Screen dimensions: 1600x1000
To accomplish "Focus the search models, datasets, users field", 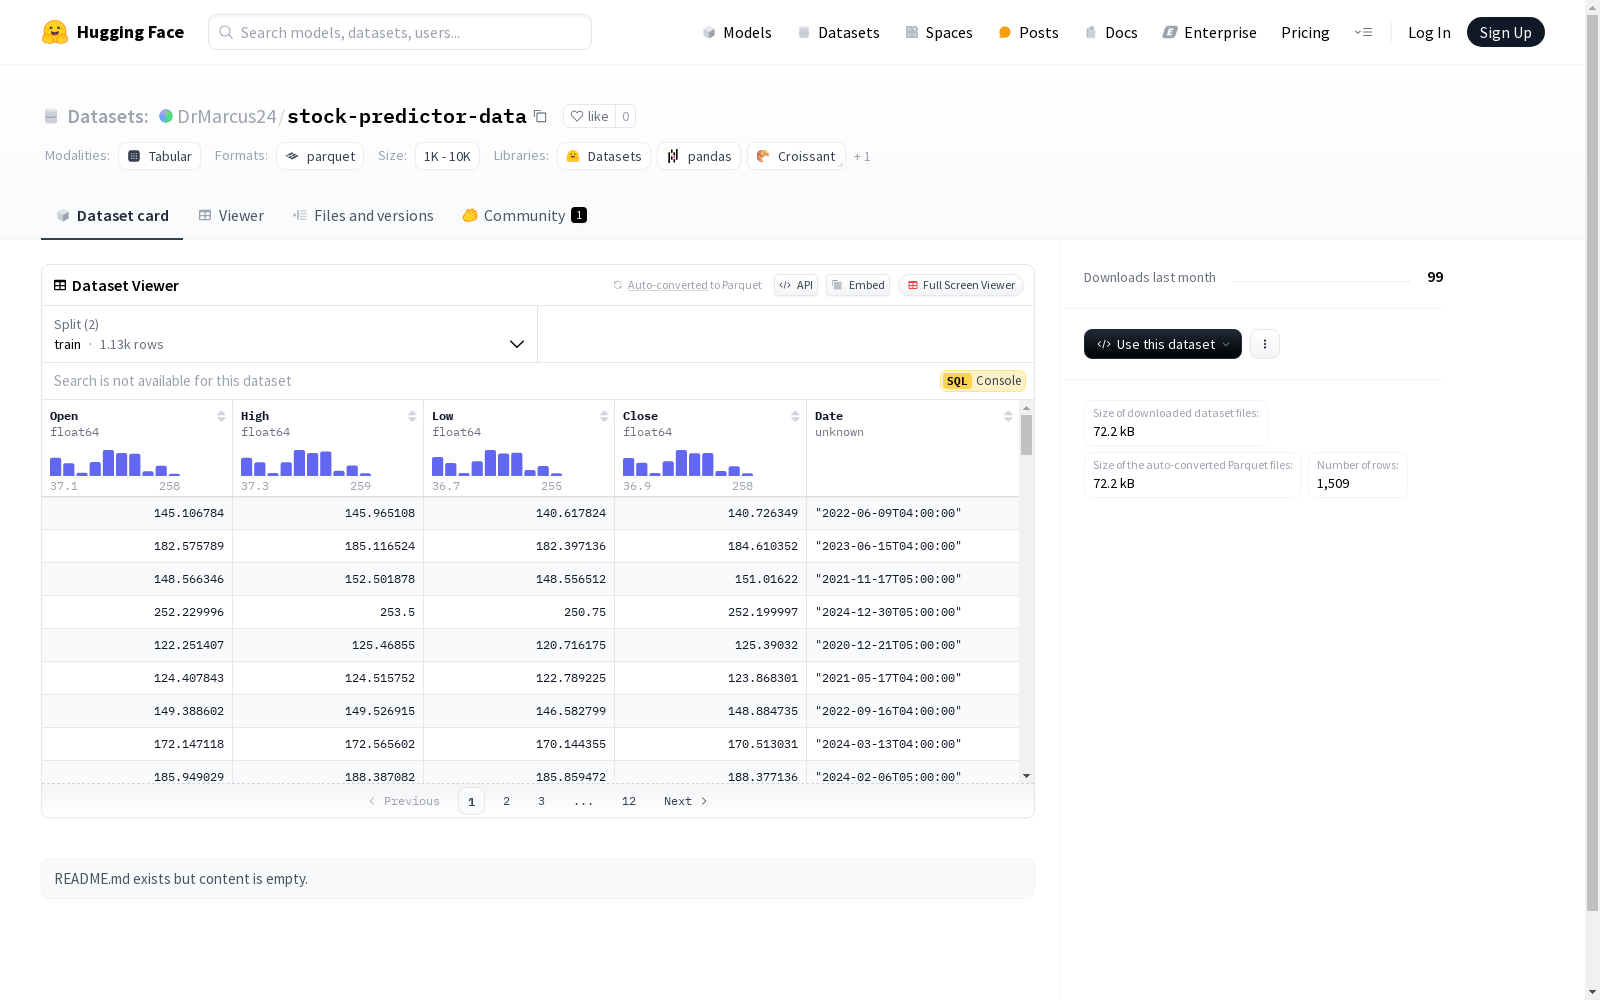I will [400, 32].
